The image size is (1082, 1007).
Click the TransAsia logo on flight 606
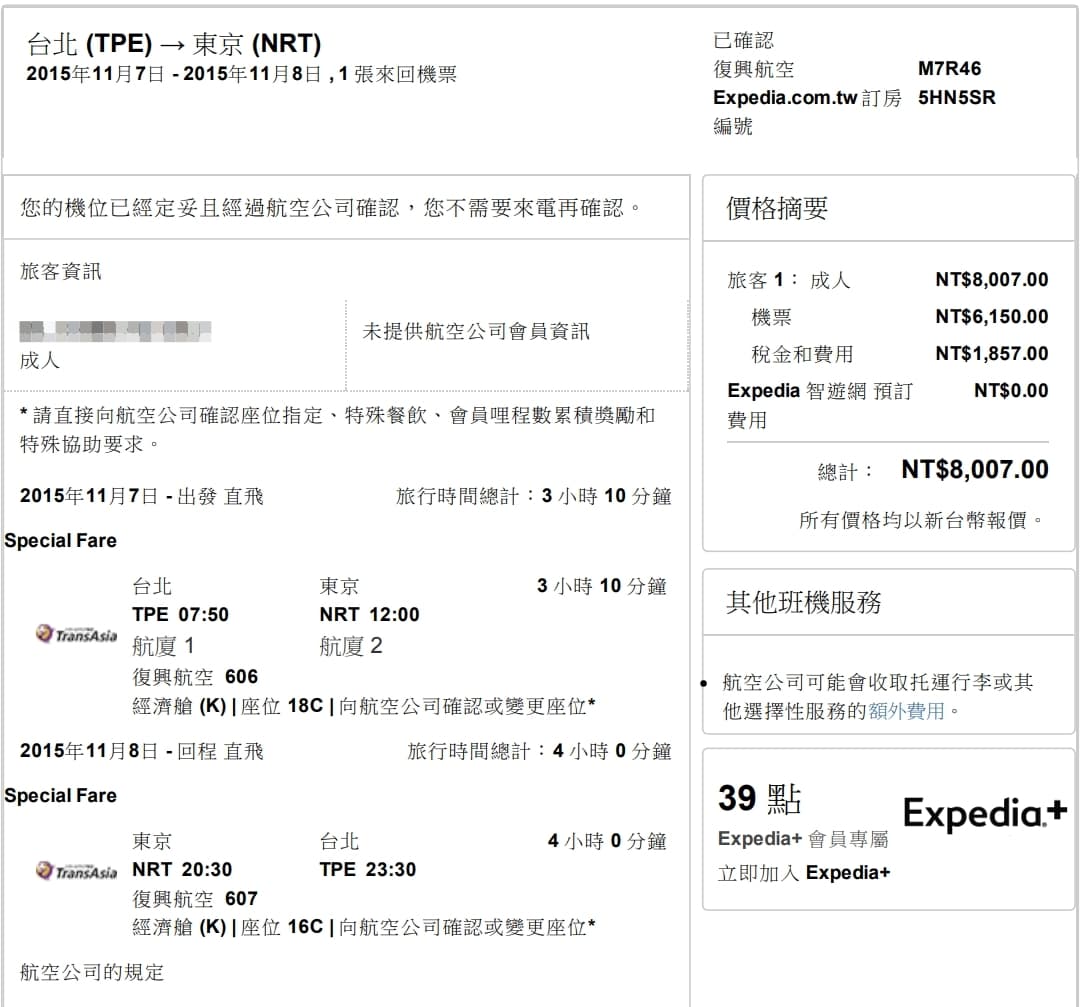(77, 633)
